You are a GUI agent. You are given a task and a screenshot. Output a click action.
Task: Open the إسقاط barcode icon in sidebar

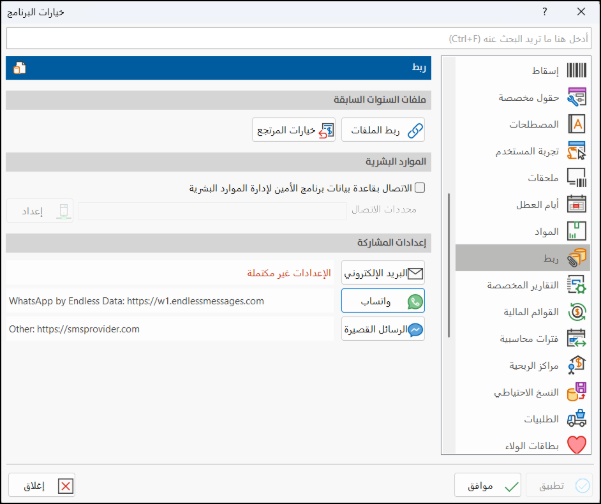point(576,71)
